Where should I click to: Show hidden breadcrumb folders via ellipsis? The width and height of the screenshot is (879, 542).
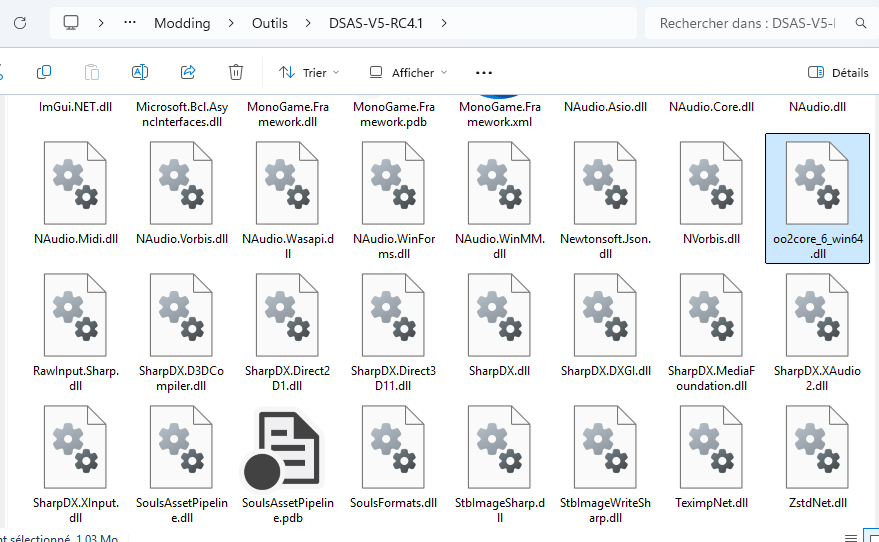(130, 23)
